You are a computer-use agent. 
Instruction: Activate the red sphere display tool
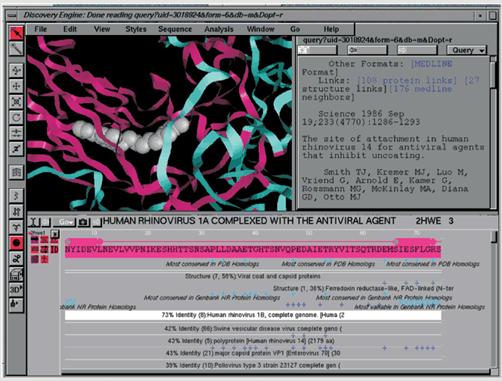click(x=16, y=243)
